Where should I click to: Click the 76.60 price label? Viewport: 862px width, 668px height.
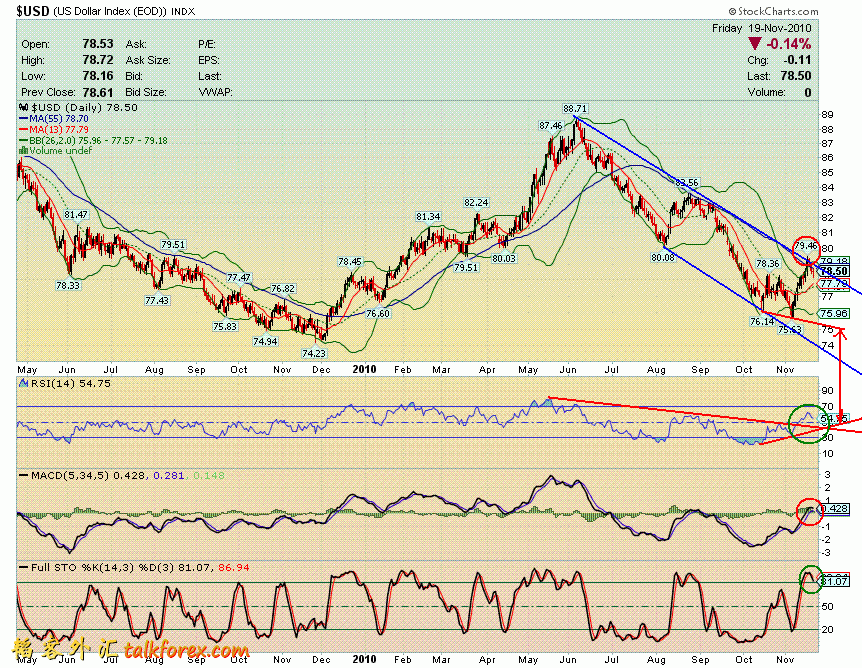pyautogui.click(x=378, y=313)
